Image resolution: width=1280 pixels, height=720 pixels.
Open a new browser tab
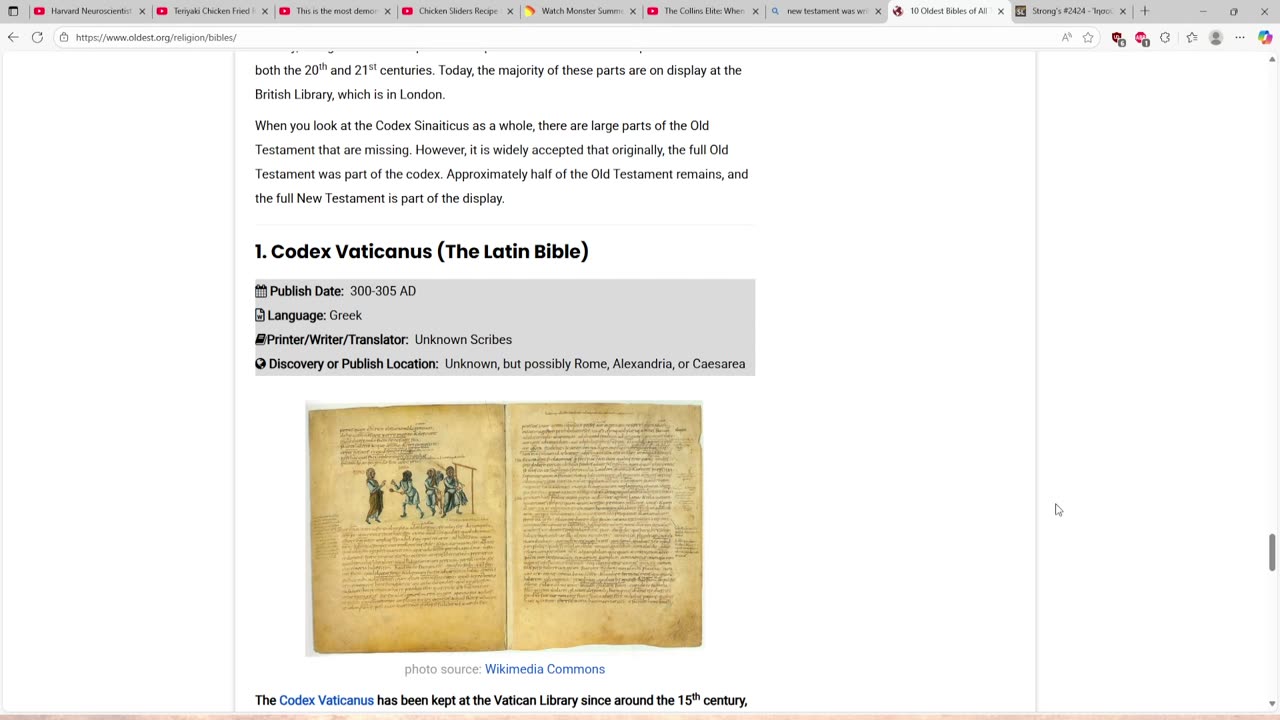[x=1145, y=11]
